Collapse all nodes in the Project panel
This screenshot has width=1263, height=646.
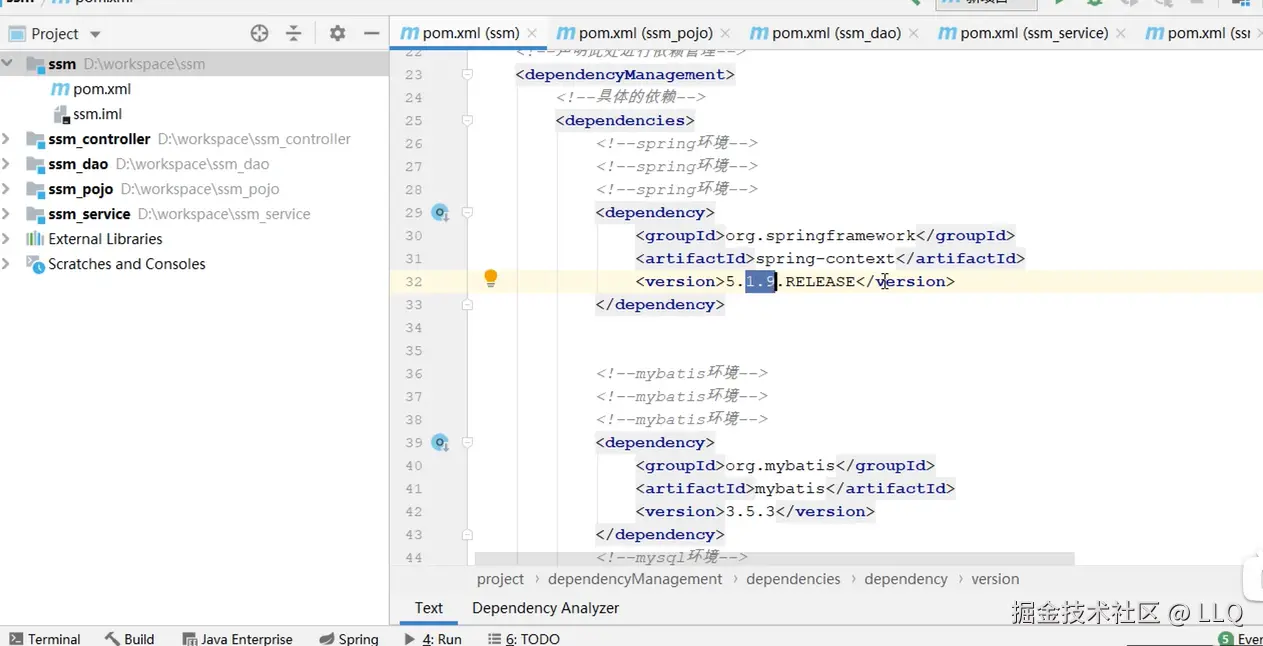293,33
